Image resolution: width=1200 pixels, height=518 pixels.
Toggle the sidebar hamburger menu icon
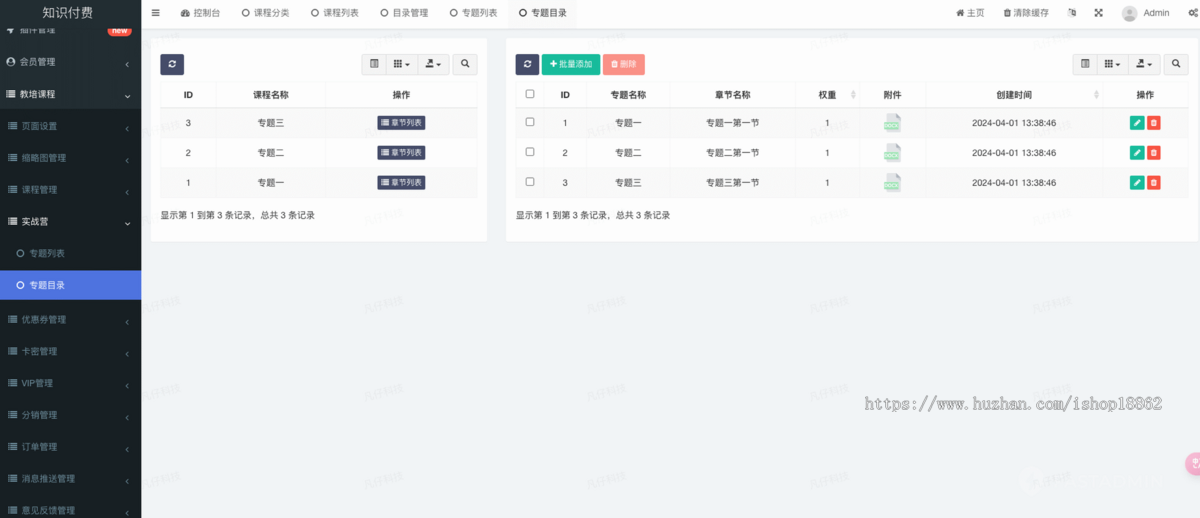click(156, 13)
